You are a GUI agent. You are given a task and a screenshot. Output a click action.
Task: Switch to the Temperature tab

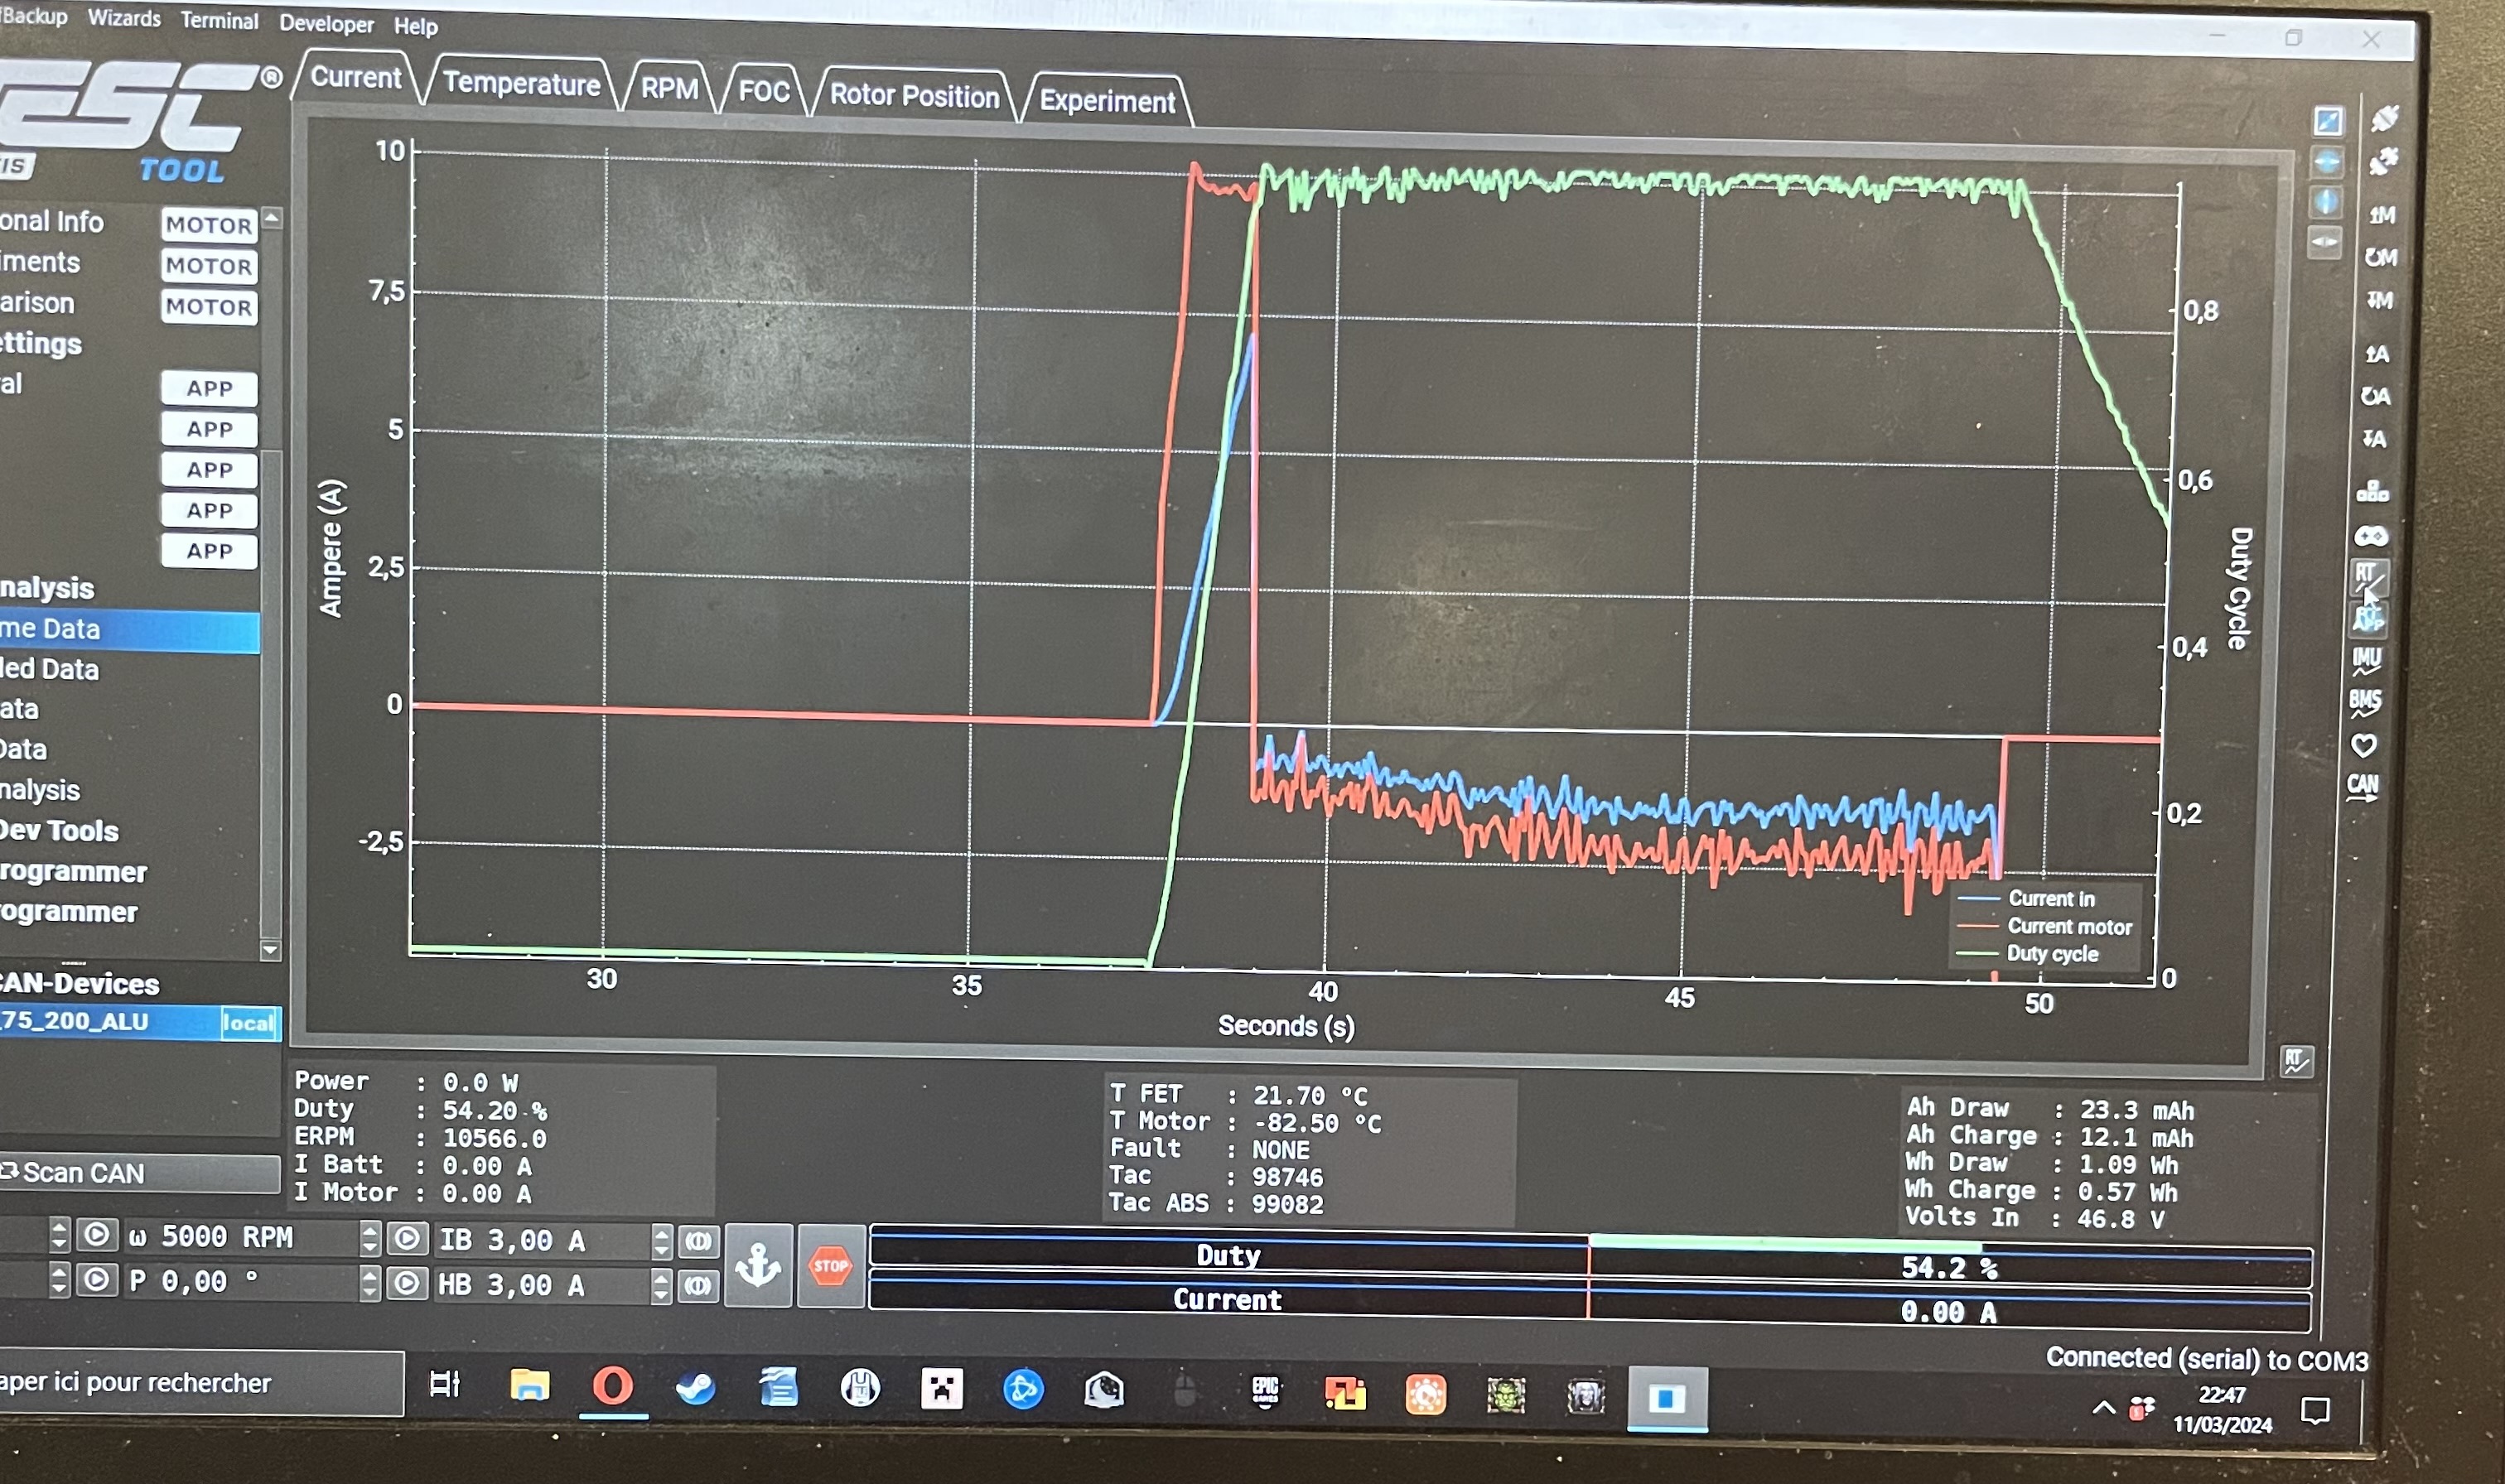(x=521, y=83)
